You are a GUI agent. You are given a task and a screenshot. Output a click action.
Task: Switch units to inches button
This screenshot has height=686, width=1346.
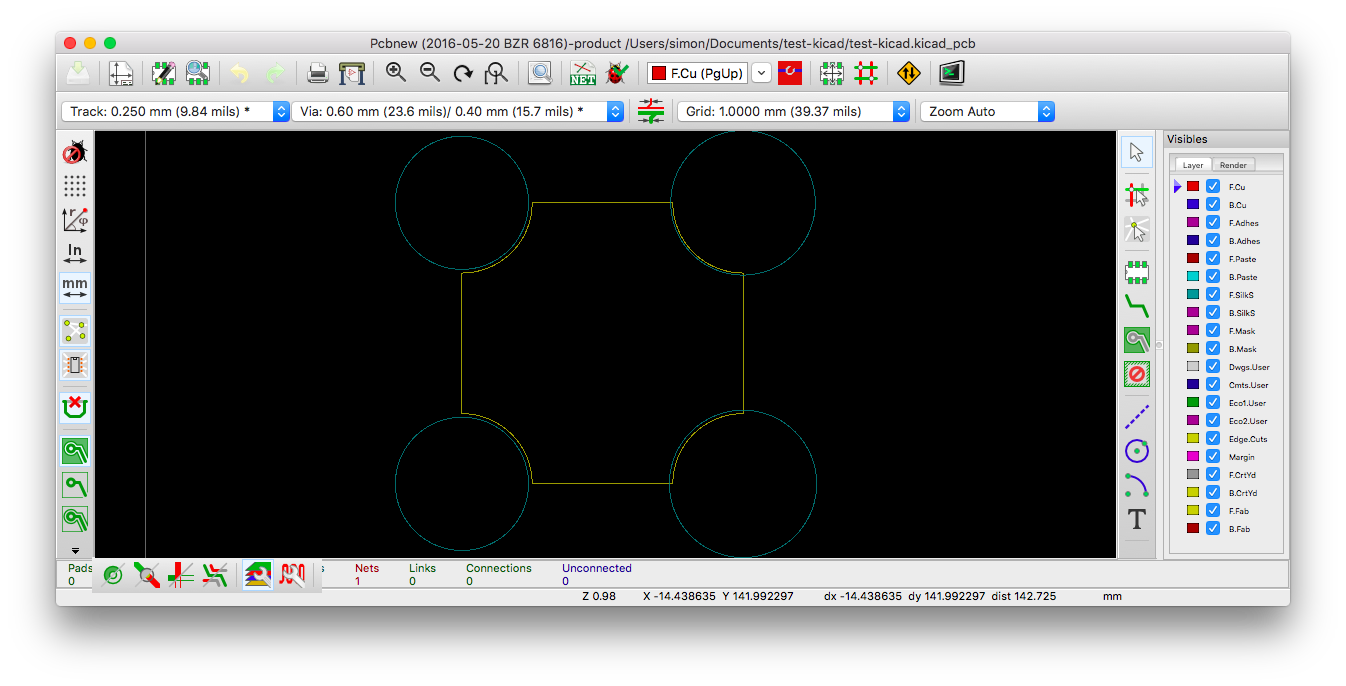click(75, 253)
